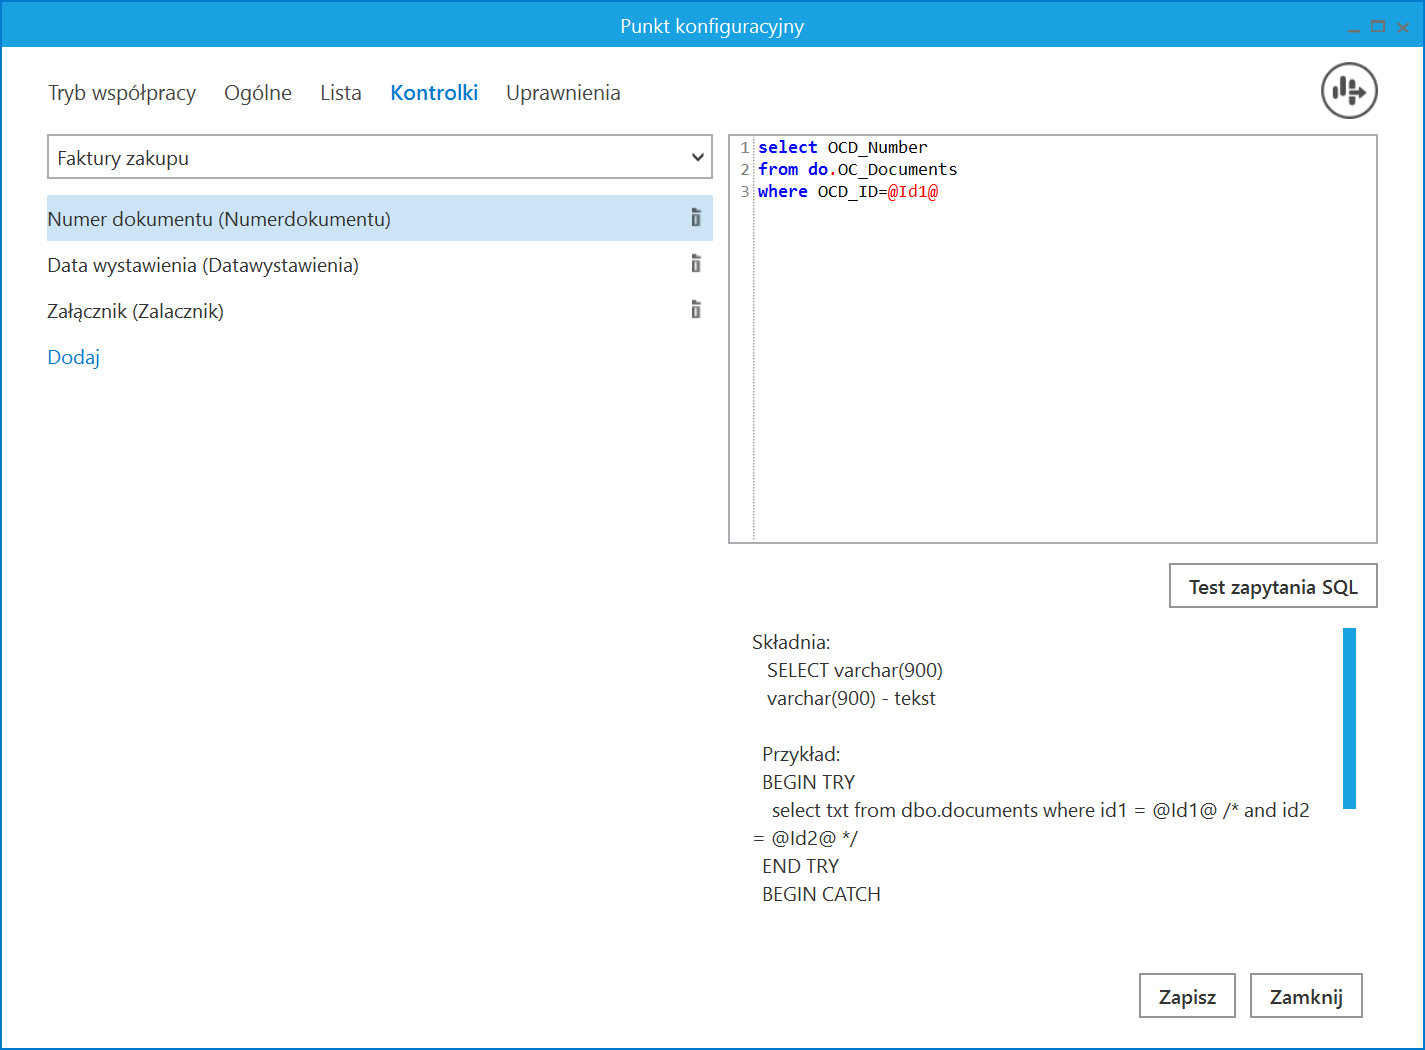
Task: Select the Kontrolki tab
Action: pyautogui.click(x=434, y=93)
